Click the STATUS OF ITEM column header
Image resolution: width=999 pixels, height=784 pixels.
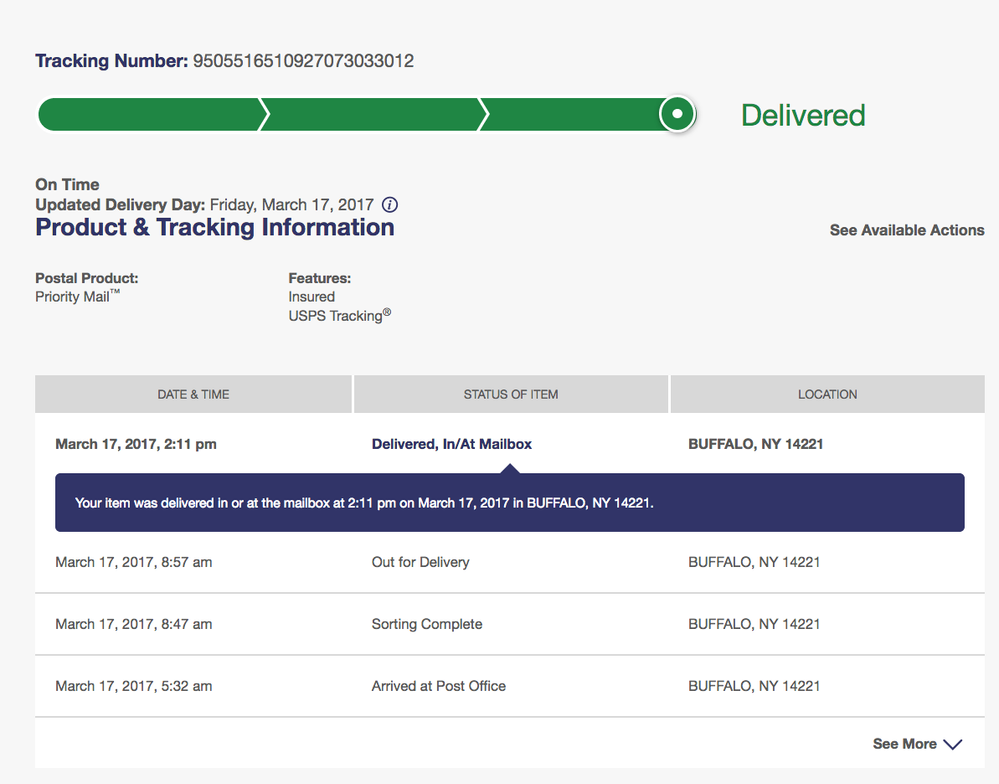511,394
